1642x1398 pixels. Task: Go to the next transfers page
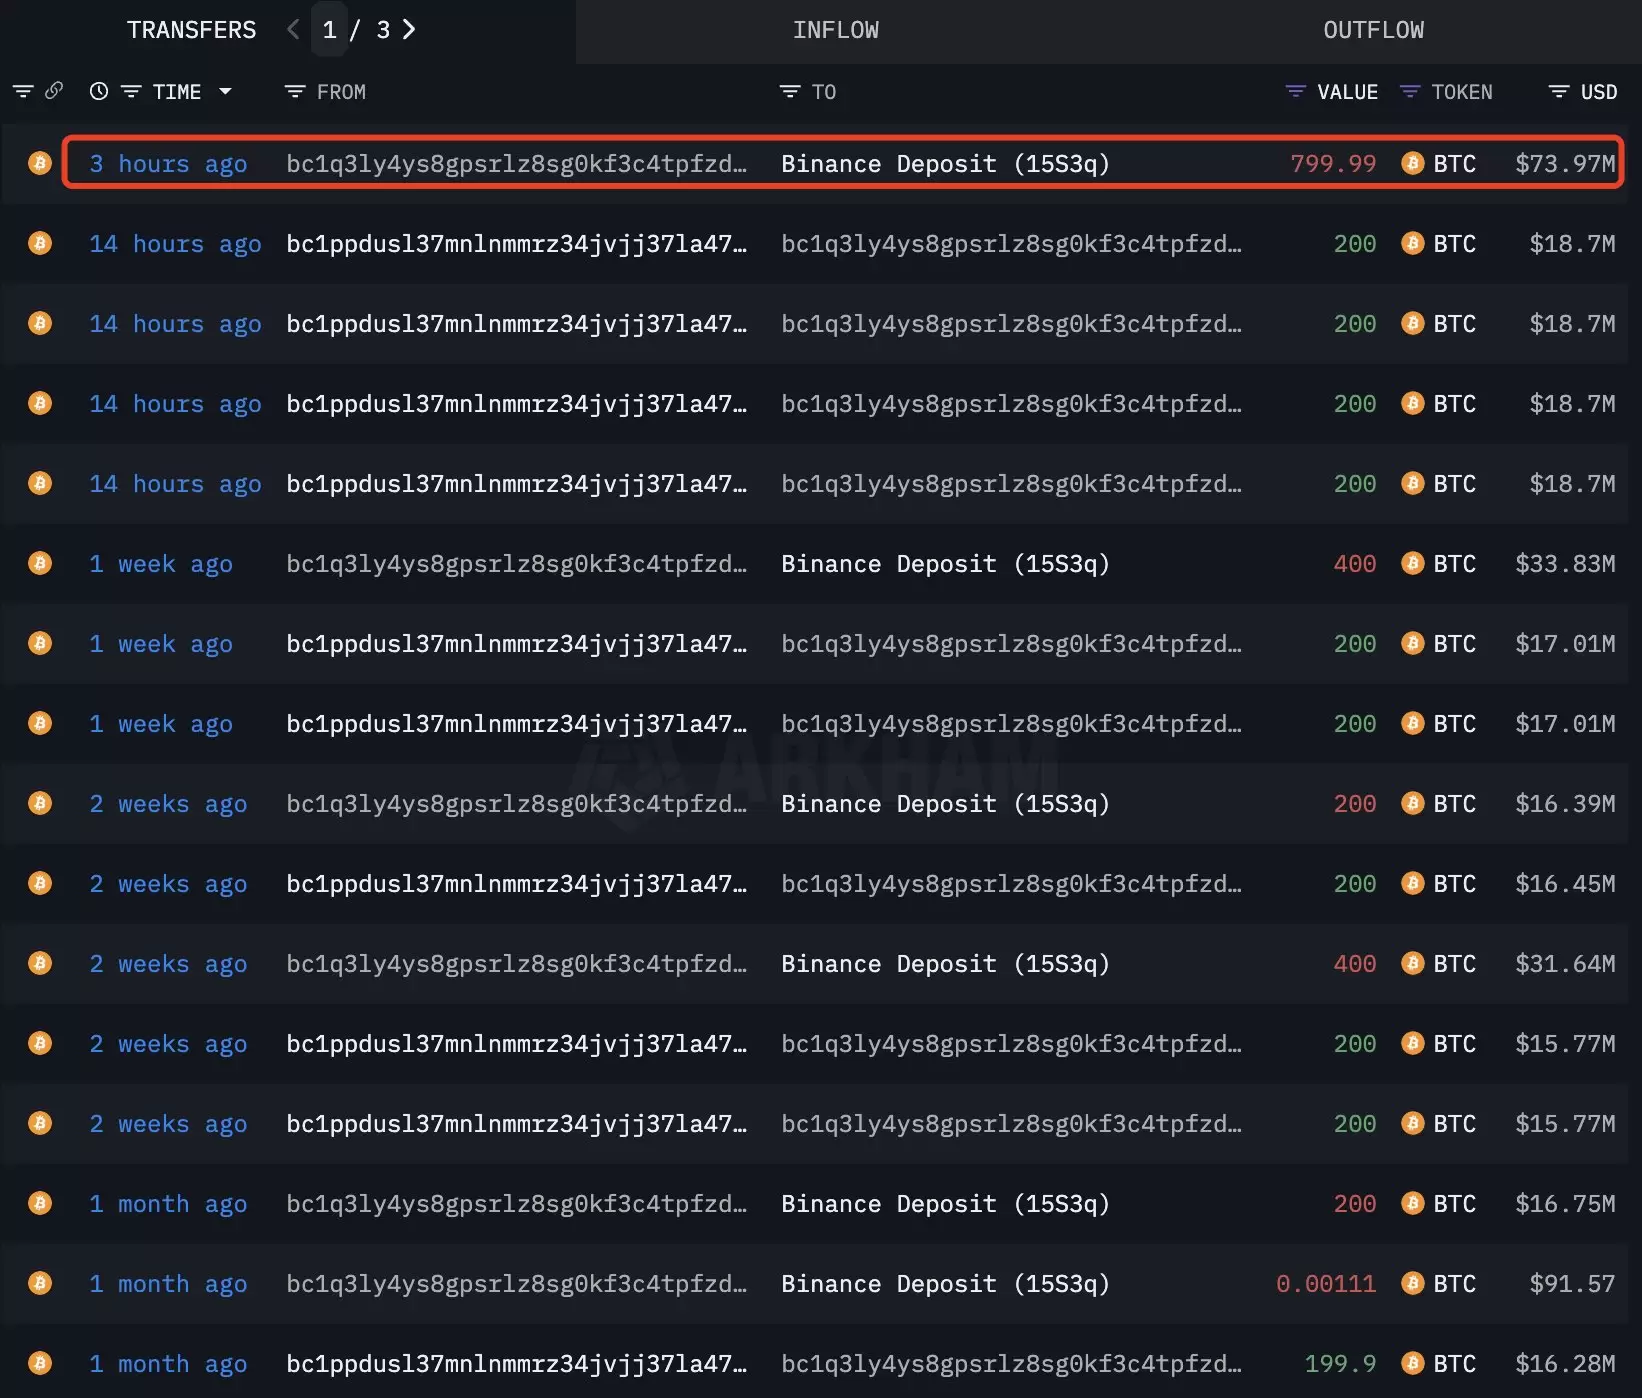pyautogui.click(x=409, y=30)
